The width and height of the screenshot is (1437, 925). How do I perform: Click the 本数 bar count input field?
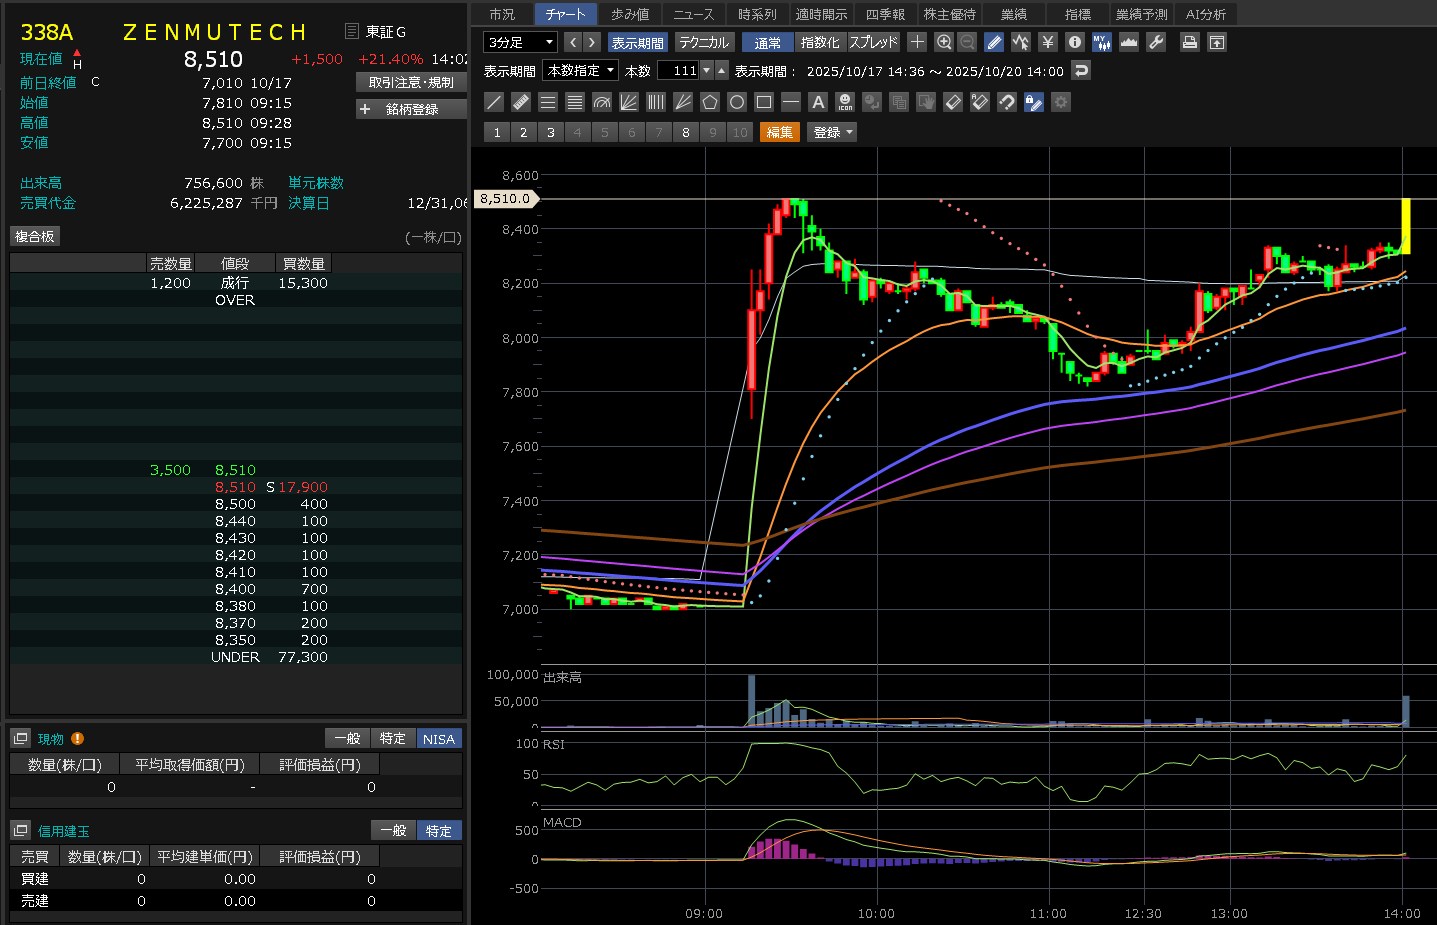pos(678,71)
